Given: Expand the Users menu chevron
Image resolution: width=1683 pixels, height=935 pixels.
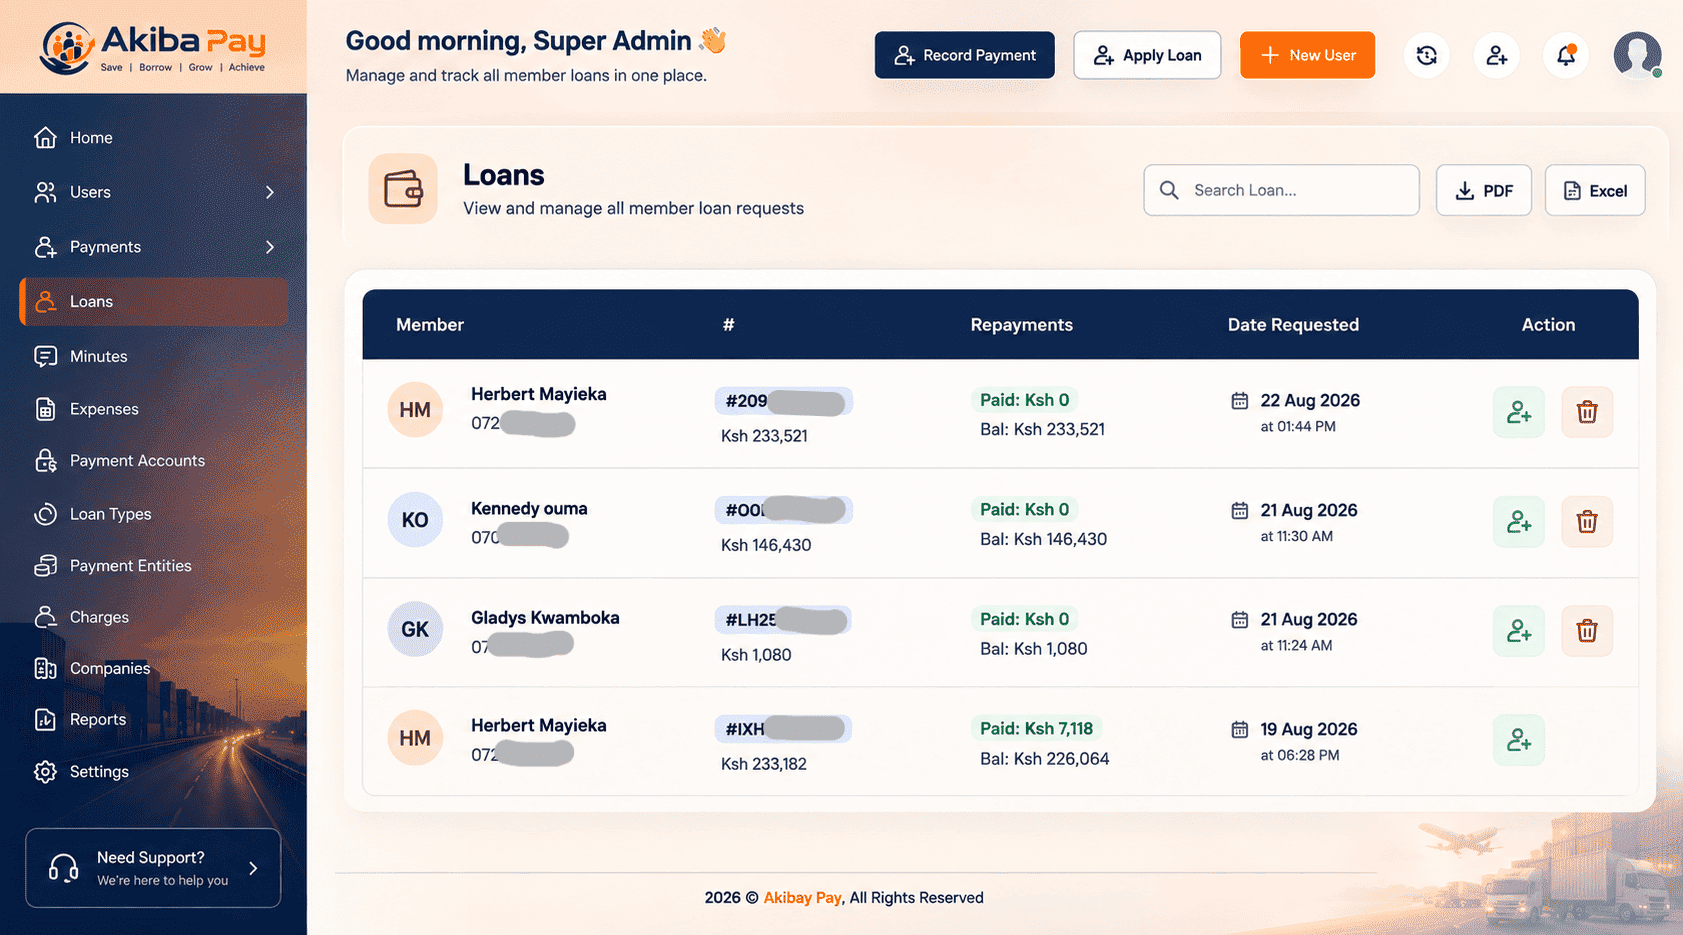Looking at the screenshot, I should 270,192.
